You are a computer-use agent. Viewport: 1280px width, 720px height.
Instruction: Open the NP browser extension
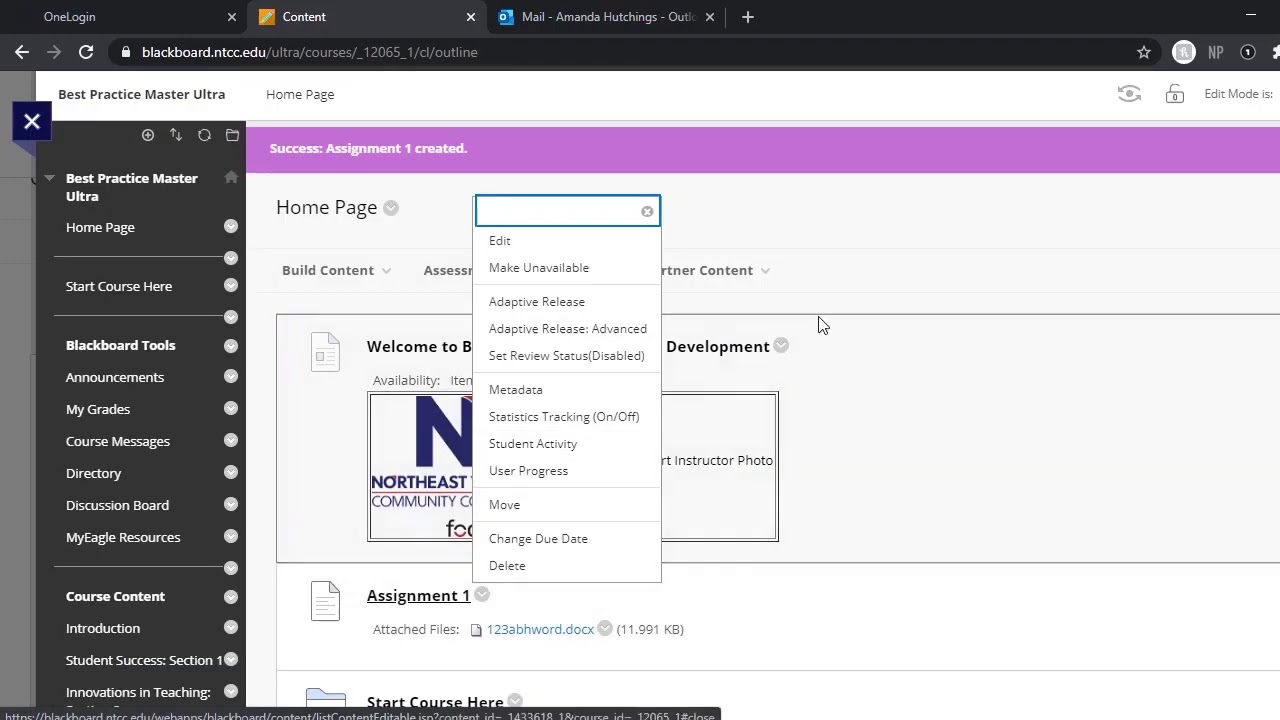pyautogui.click(x=1216, y=52)
